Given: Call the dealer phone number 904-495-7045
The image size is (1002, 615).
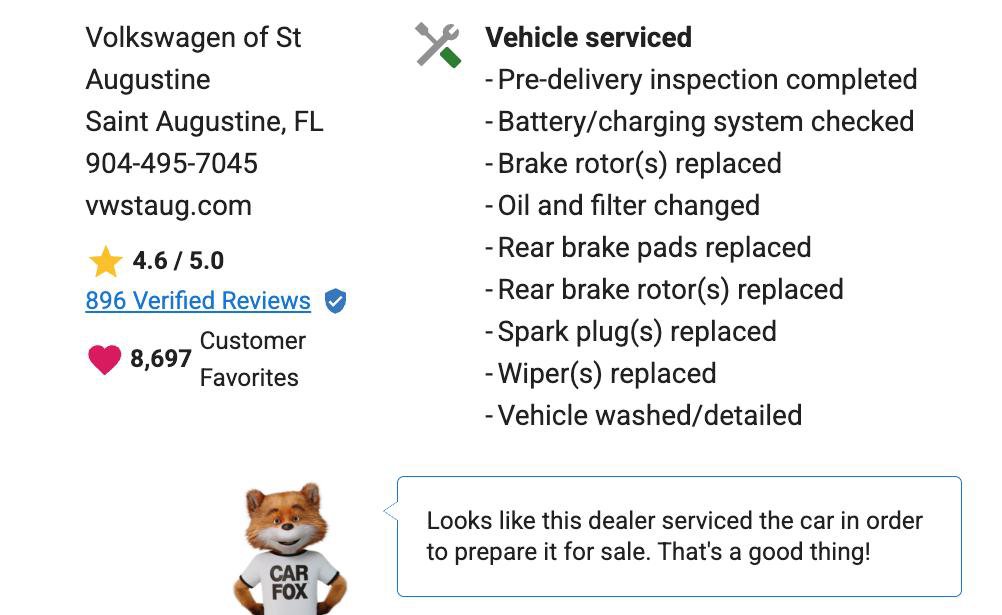Looking at the screenshot, I should pos(172,163).
